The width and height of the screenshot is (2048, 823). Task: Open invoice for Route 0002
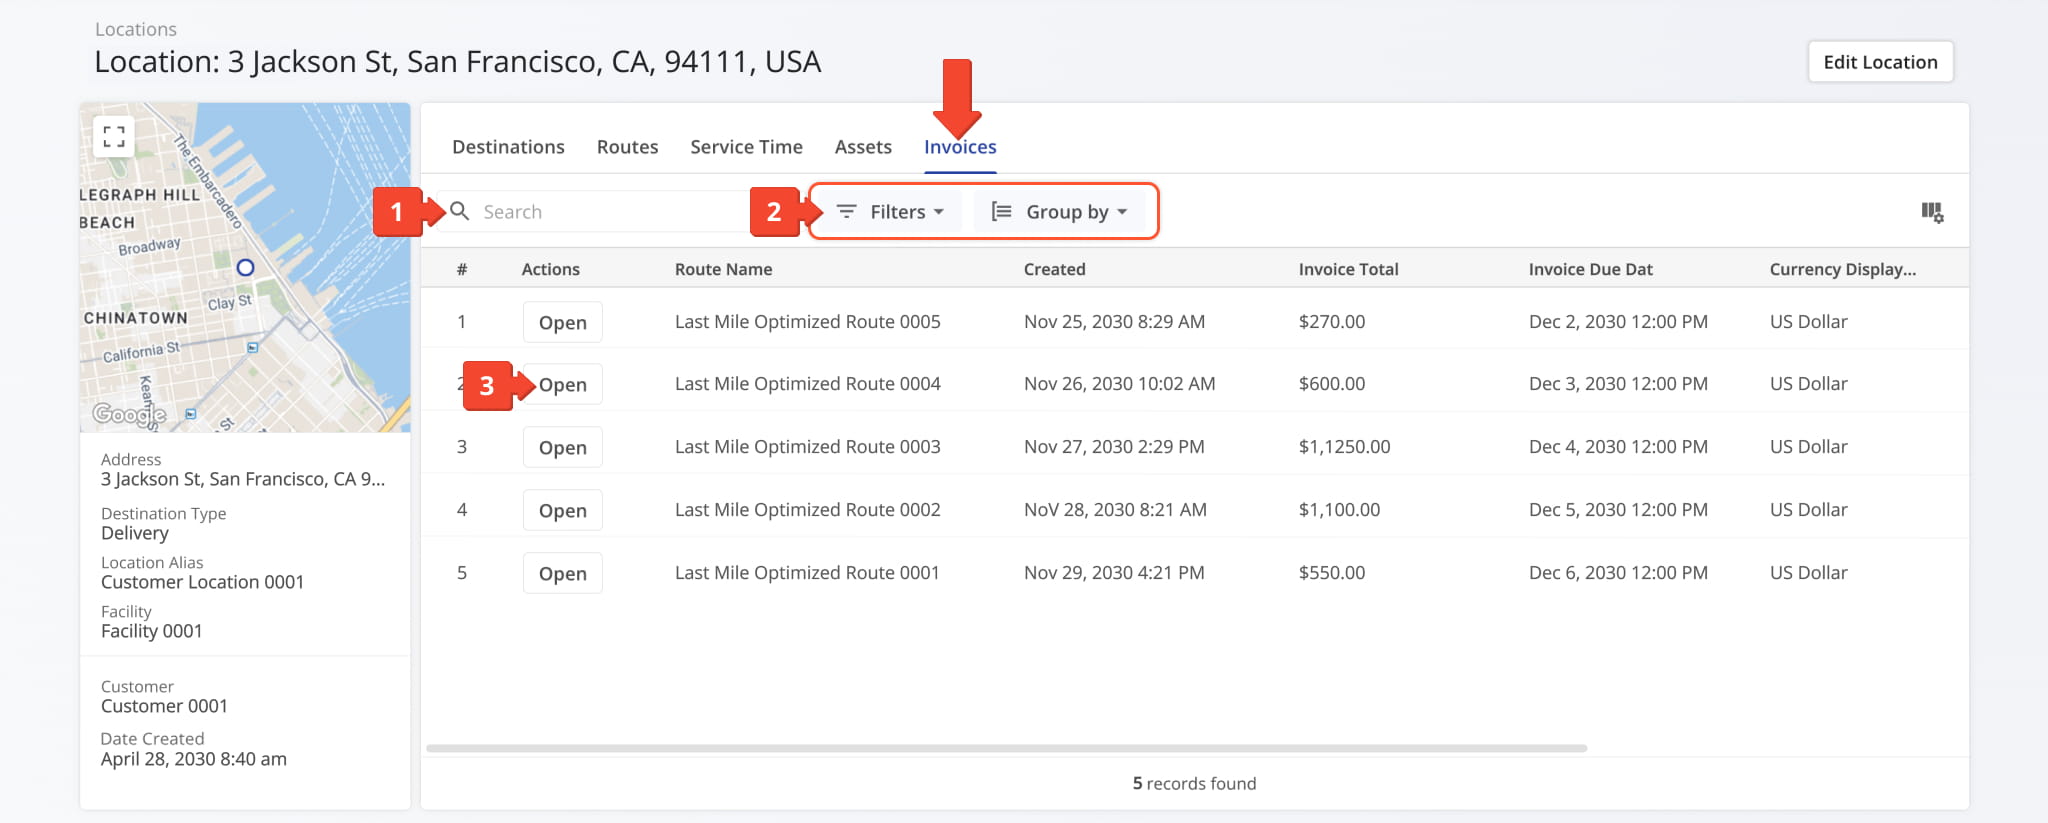point(563,511)
